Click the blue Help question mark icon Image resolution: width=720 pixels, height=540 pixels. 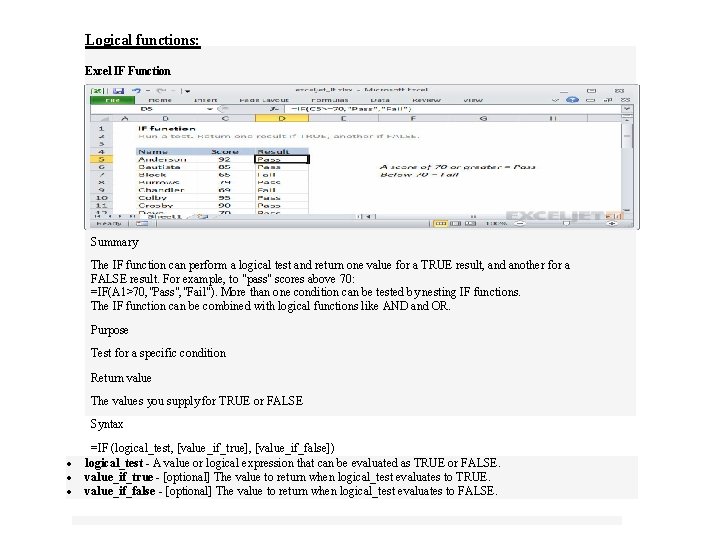click(x=572, y=100)
